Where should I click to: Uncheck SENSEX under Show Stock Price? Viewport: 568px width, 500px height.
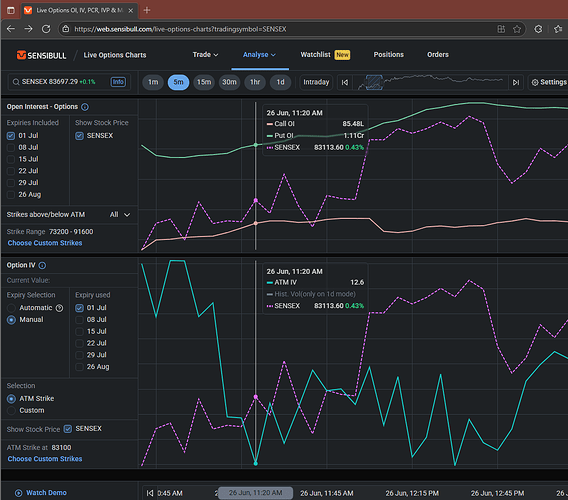click(x=79, y=136)
